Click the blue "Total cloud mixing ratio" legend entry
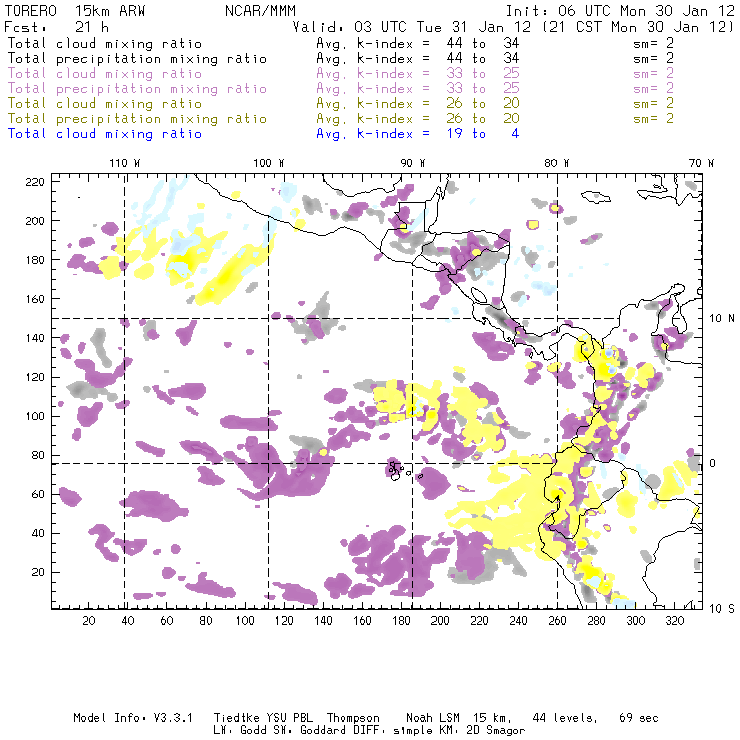Image resolution: width=740 pixels, height=740 pixels. [x=105, y=134]
